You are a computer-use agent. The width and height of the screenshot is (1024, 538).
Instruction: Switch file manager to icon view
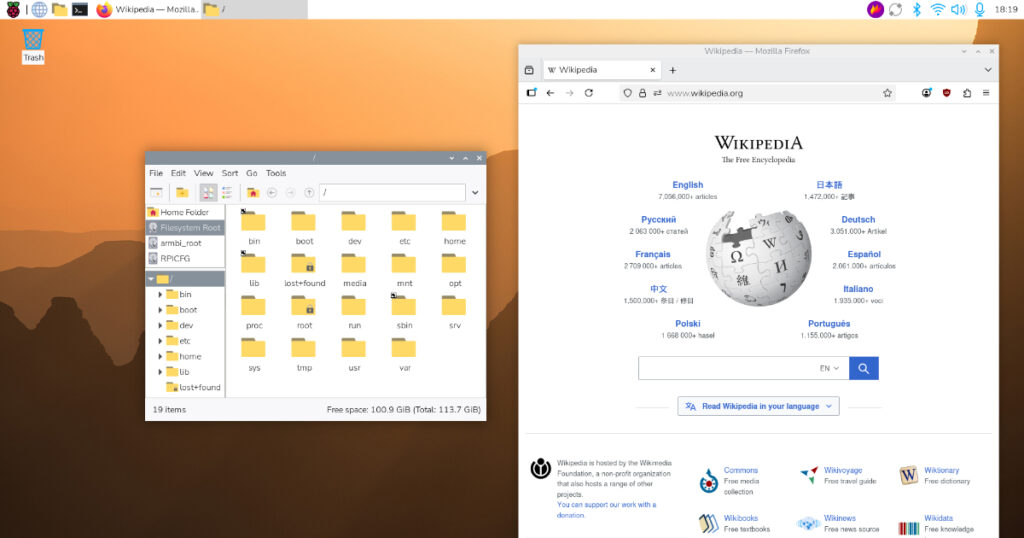(x=208, y=192)
